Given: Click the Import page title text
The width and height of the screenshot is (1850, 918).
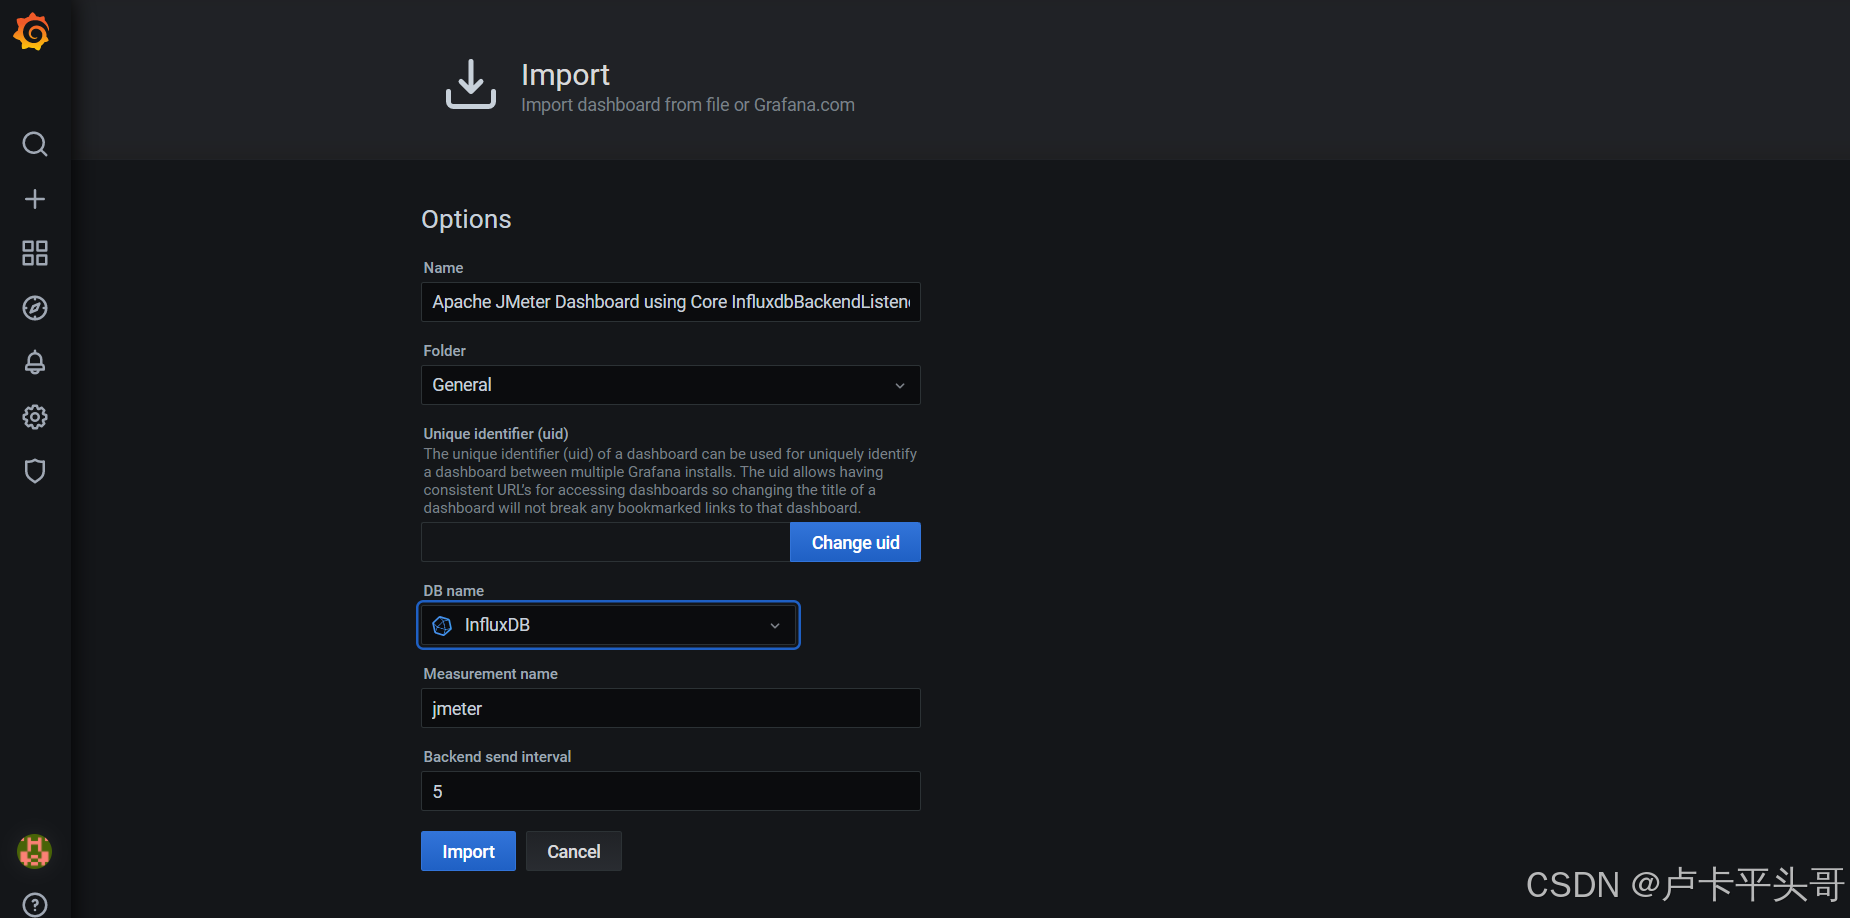Looking at the screenshot, I should [565, 75].
